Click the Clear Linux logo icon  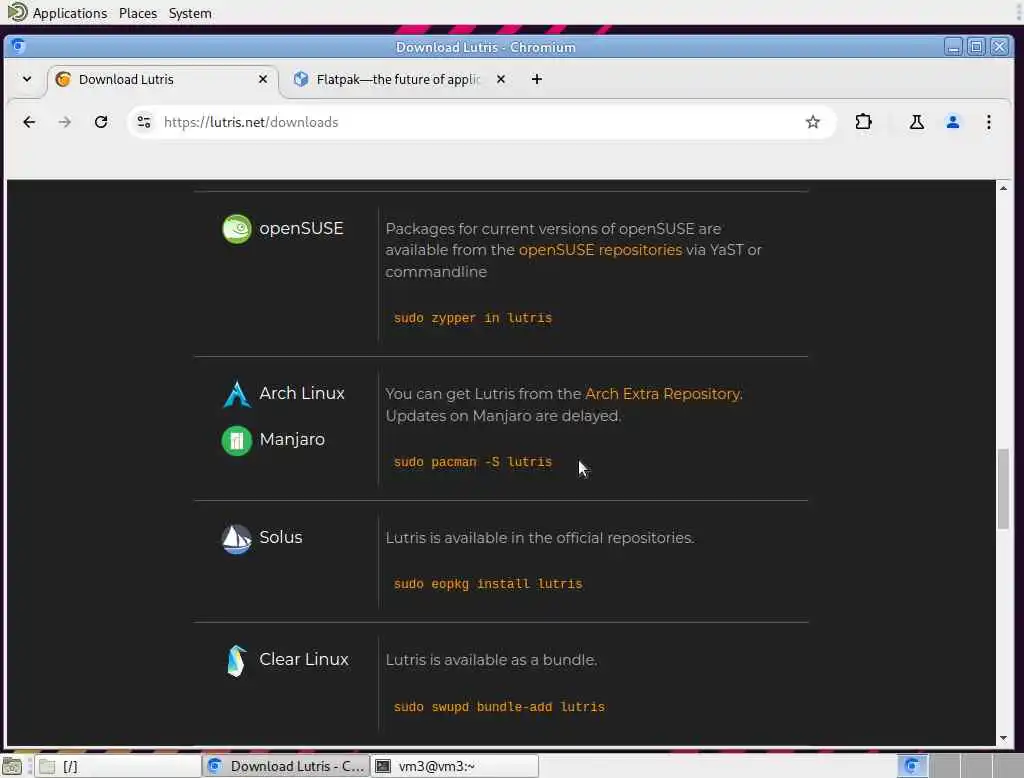pyautogui.click(x=236, y=661)
